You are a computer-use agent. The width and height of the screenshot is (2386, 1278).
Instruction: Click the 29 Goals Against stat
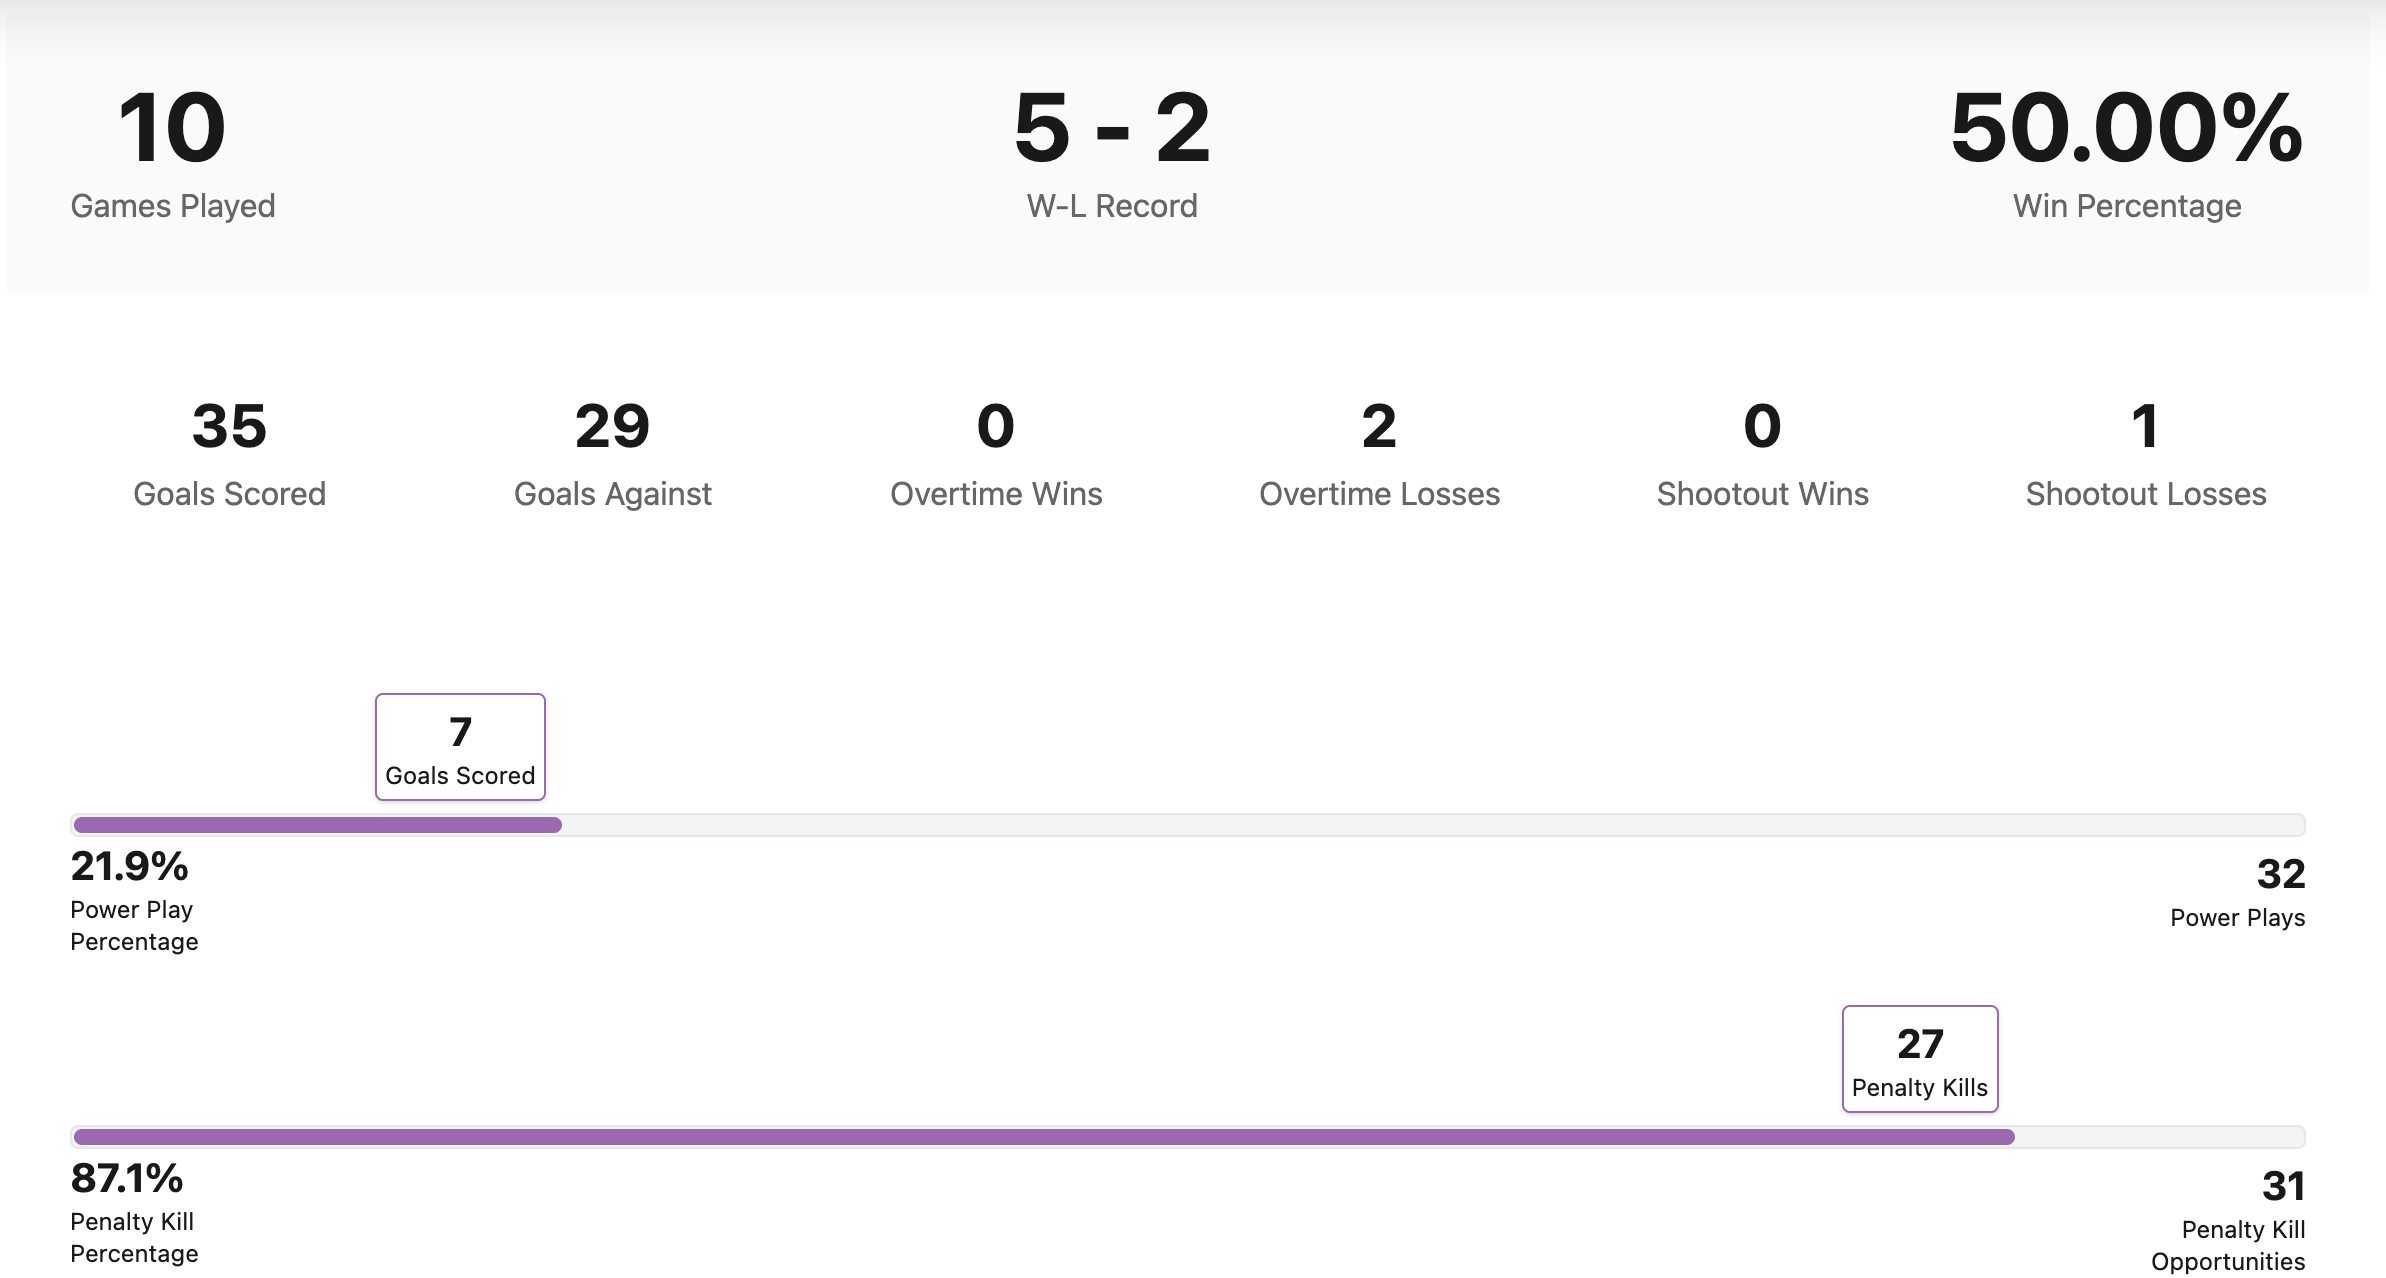pyautogui.click(x=612, y=427)
